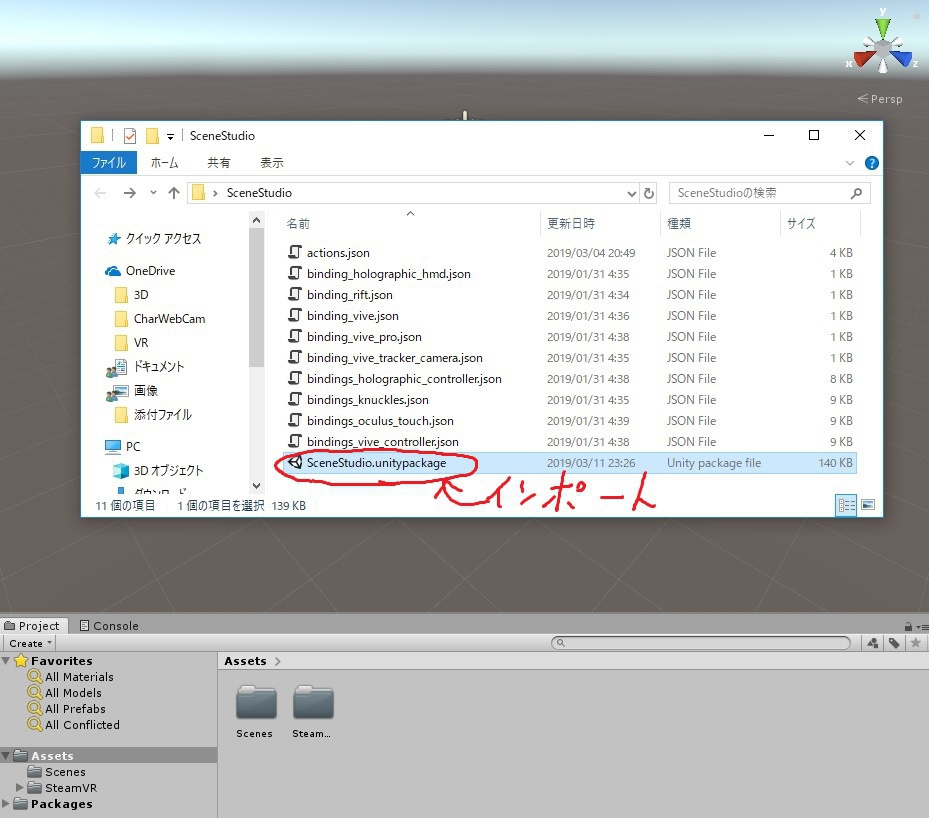Switch to large icons view layout
Image resolution: width=929 pixels, height=818 pixels.
click(x=868, y=505)
